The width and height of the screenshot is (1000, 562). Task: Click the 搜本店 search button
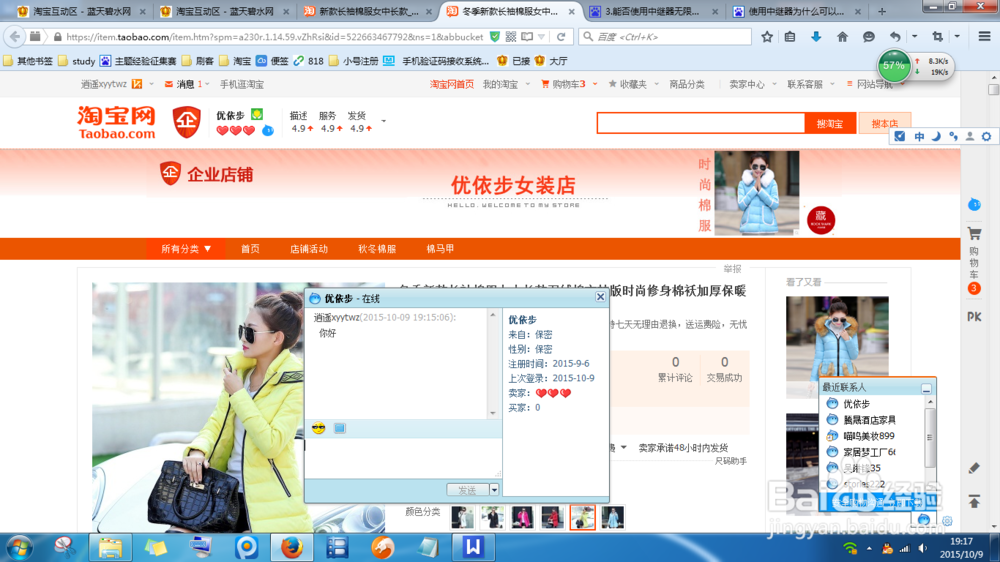click(885, 123)
